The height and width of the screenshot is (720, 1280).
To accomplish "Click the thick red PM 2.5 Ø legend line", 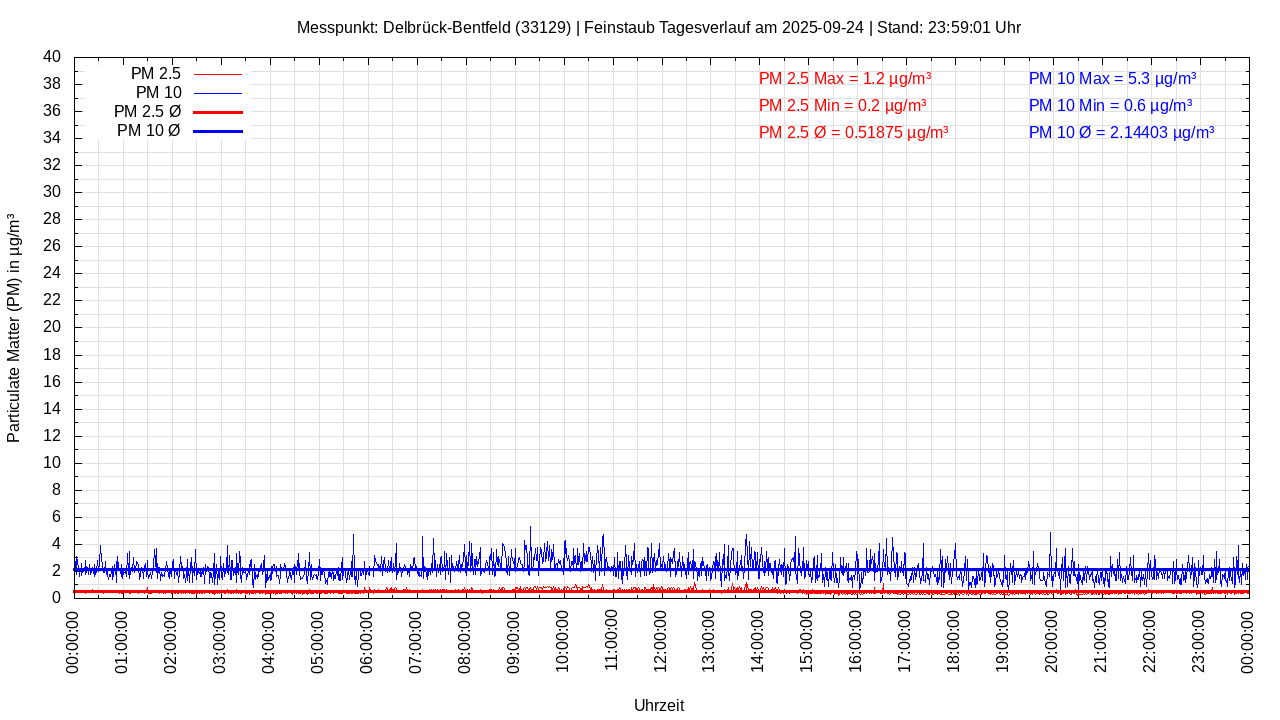I will coord(218,112).
